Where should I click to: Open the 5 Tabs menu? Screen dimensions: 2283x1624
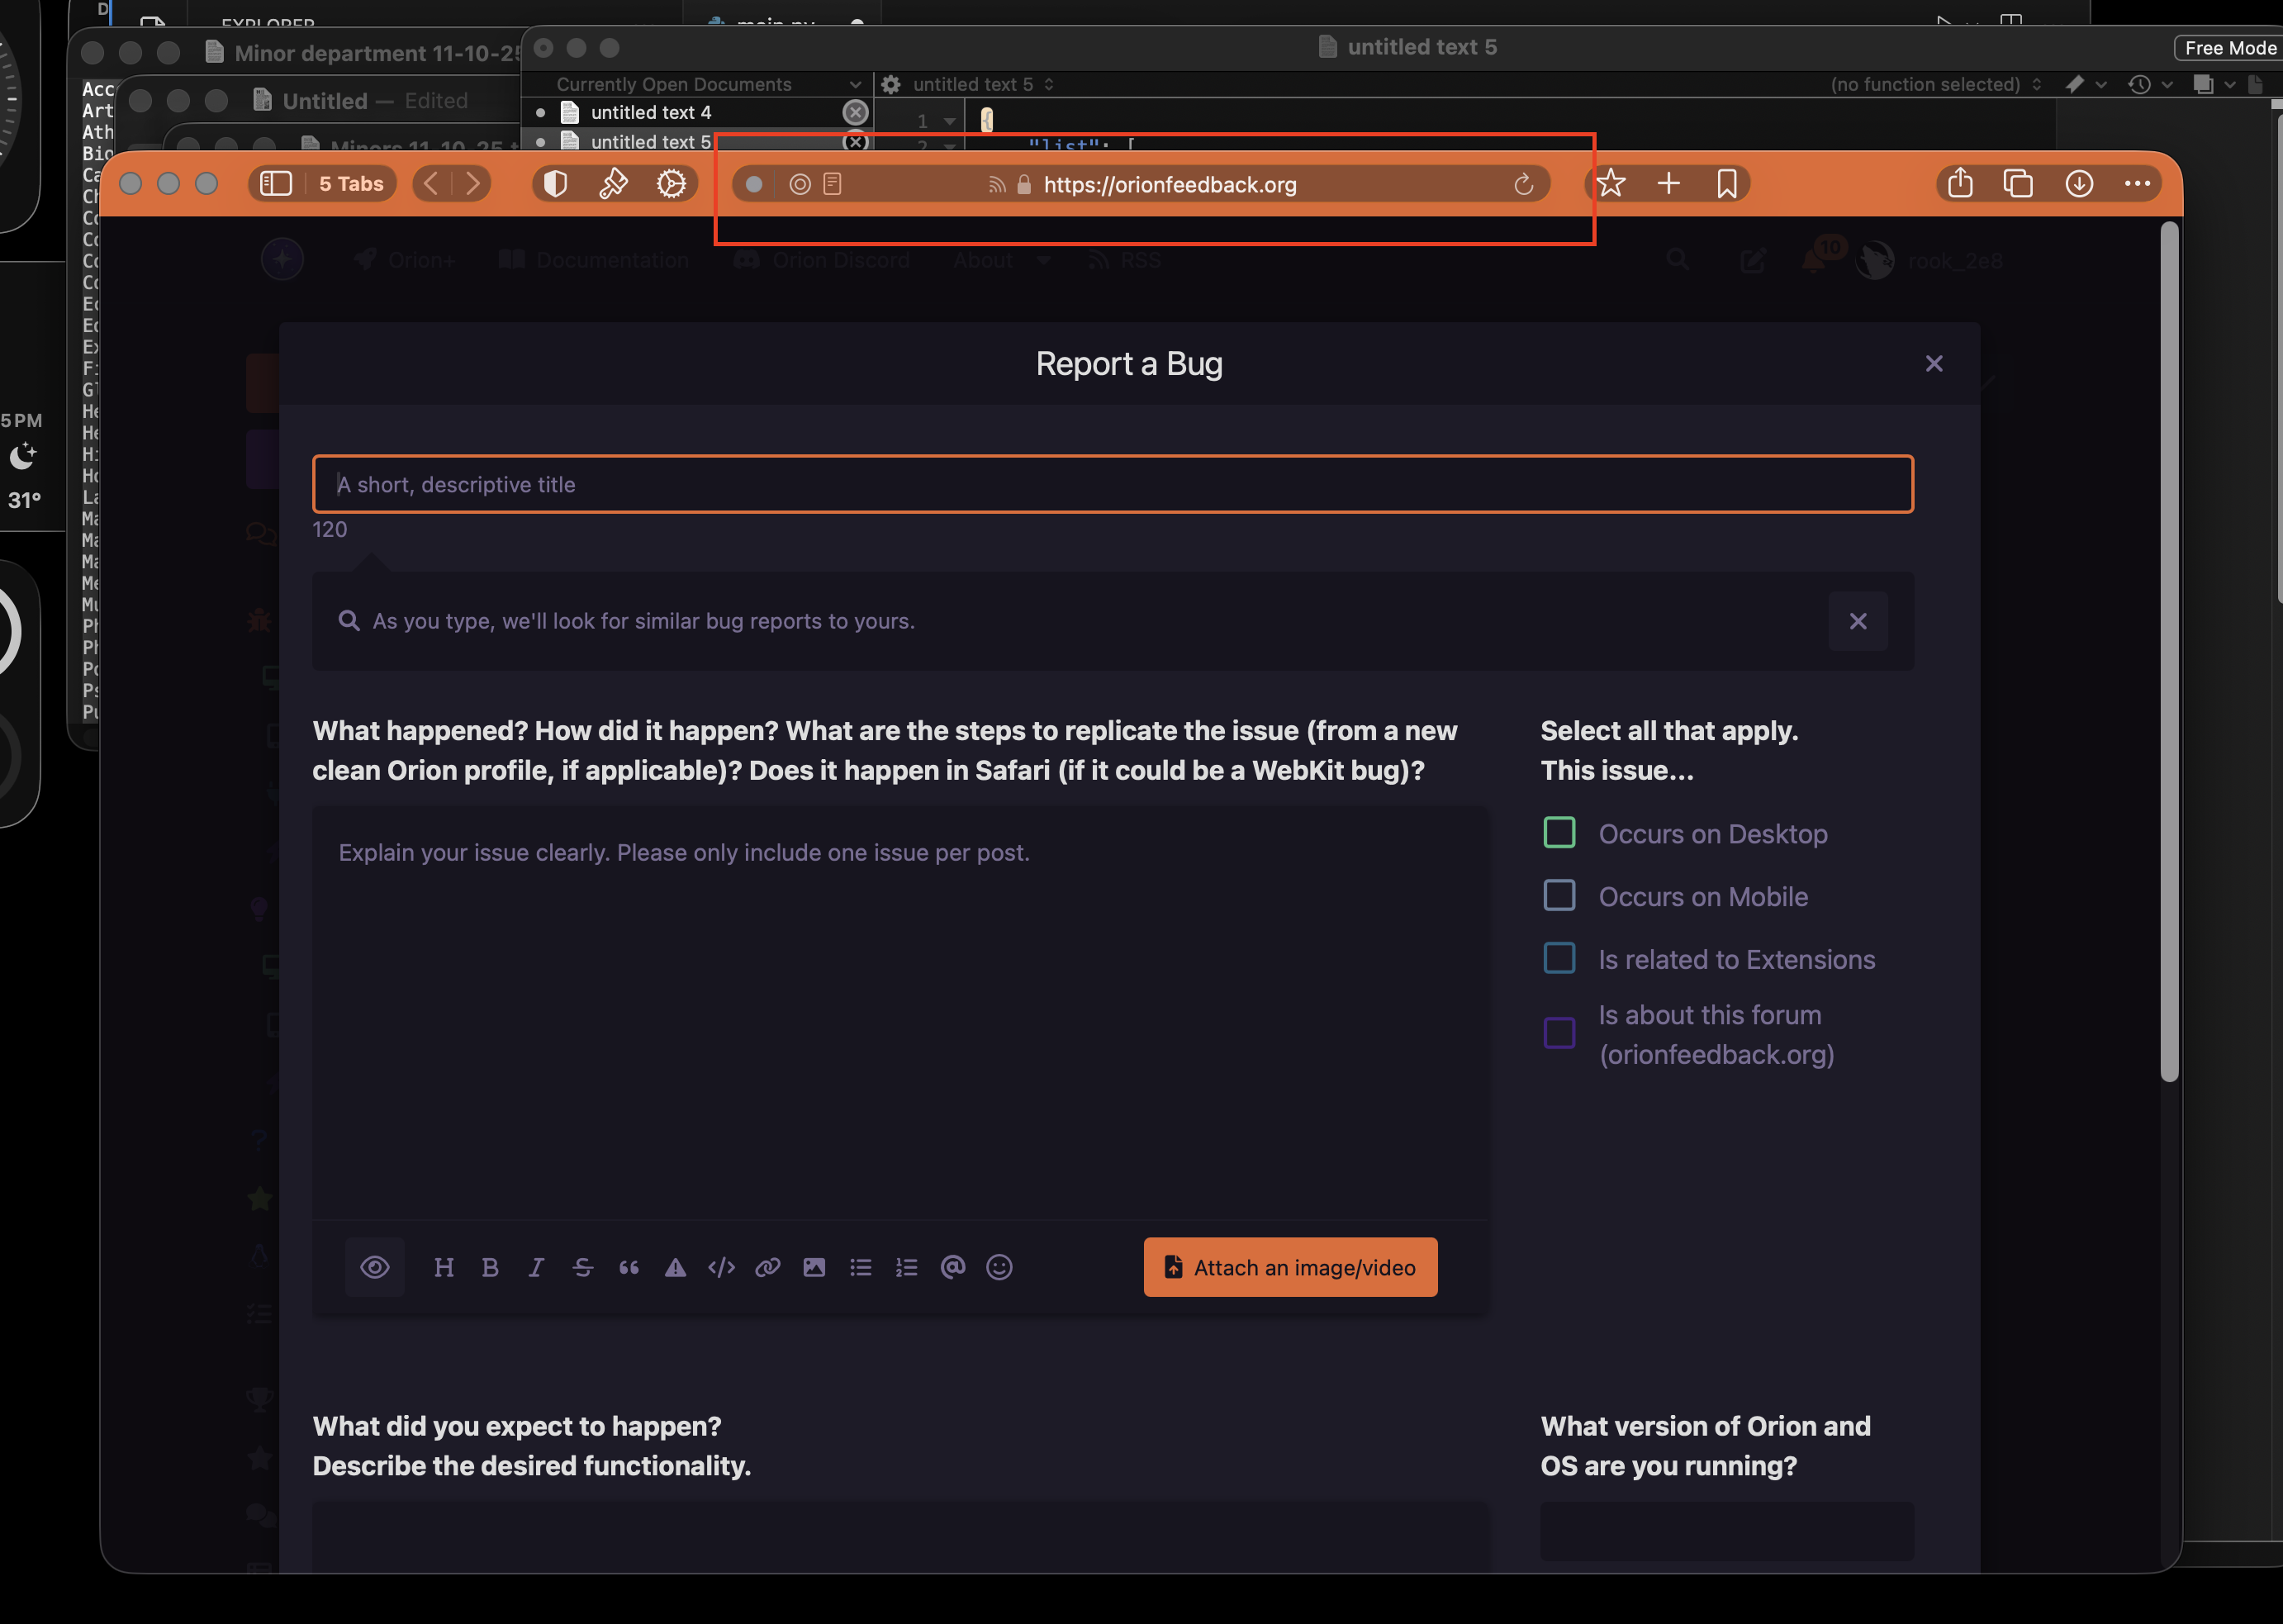coord(351,184)
